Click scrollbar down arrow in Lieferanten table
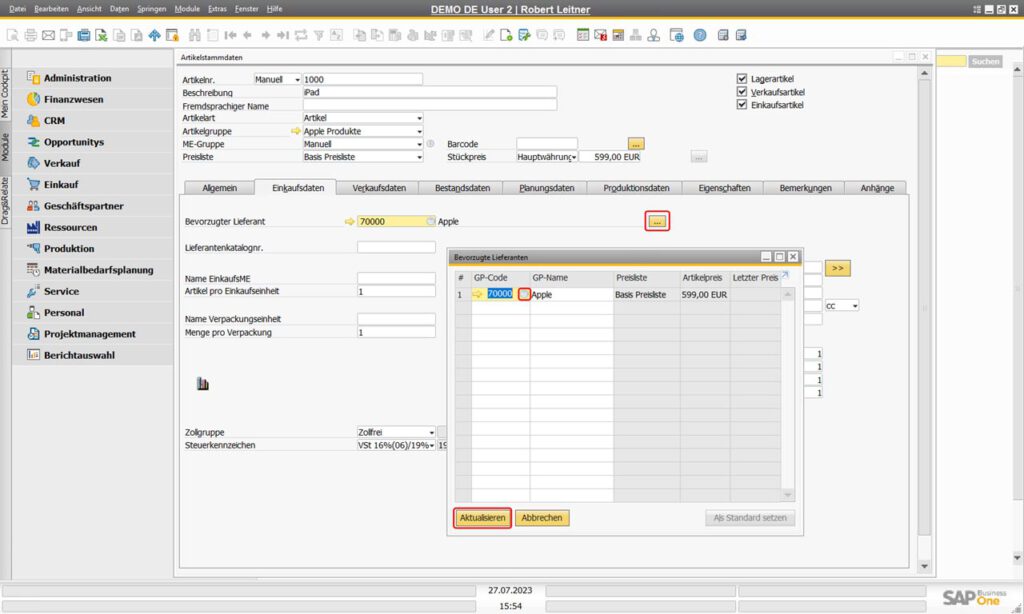Image resolution: width=1024 pixels, height=614 pixels. (788, 495)
